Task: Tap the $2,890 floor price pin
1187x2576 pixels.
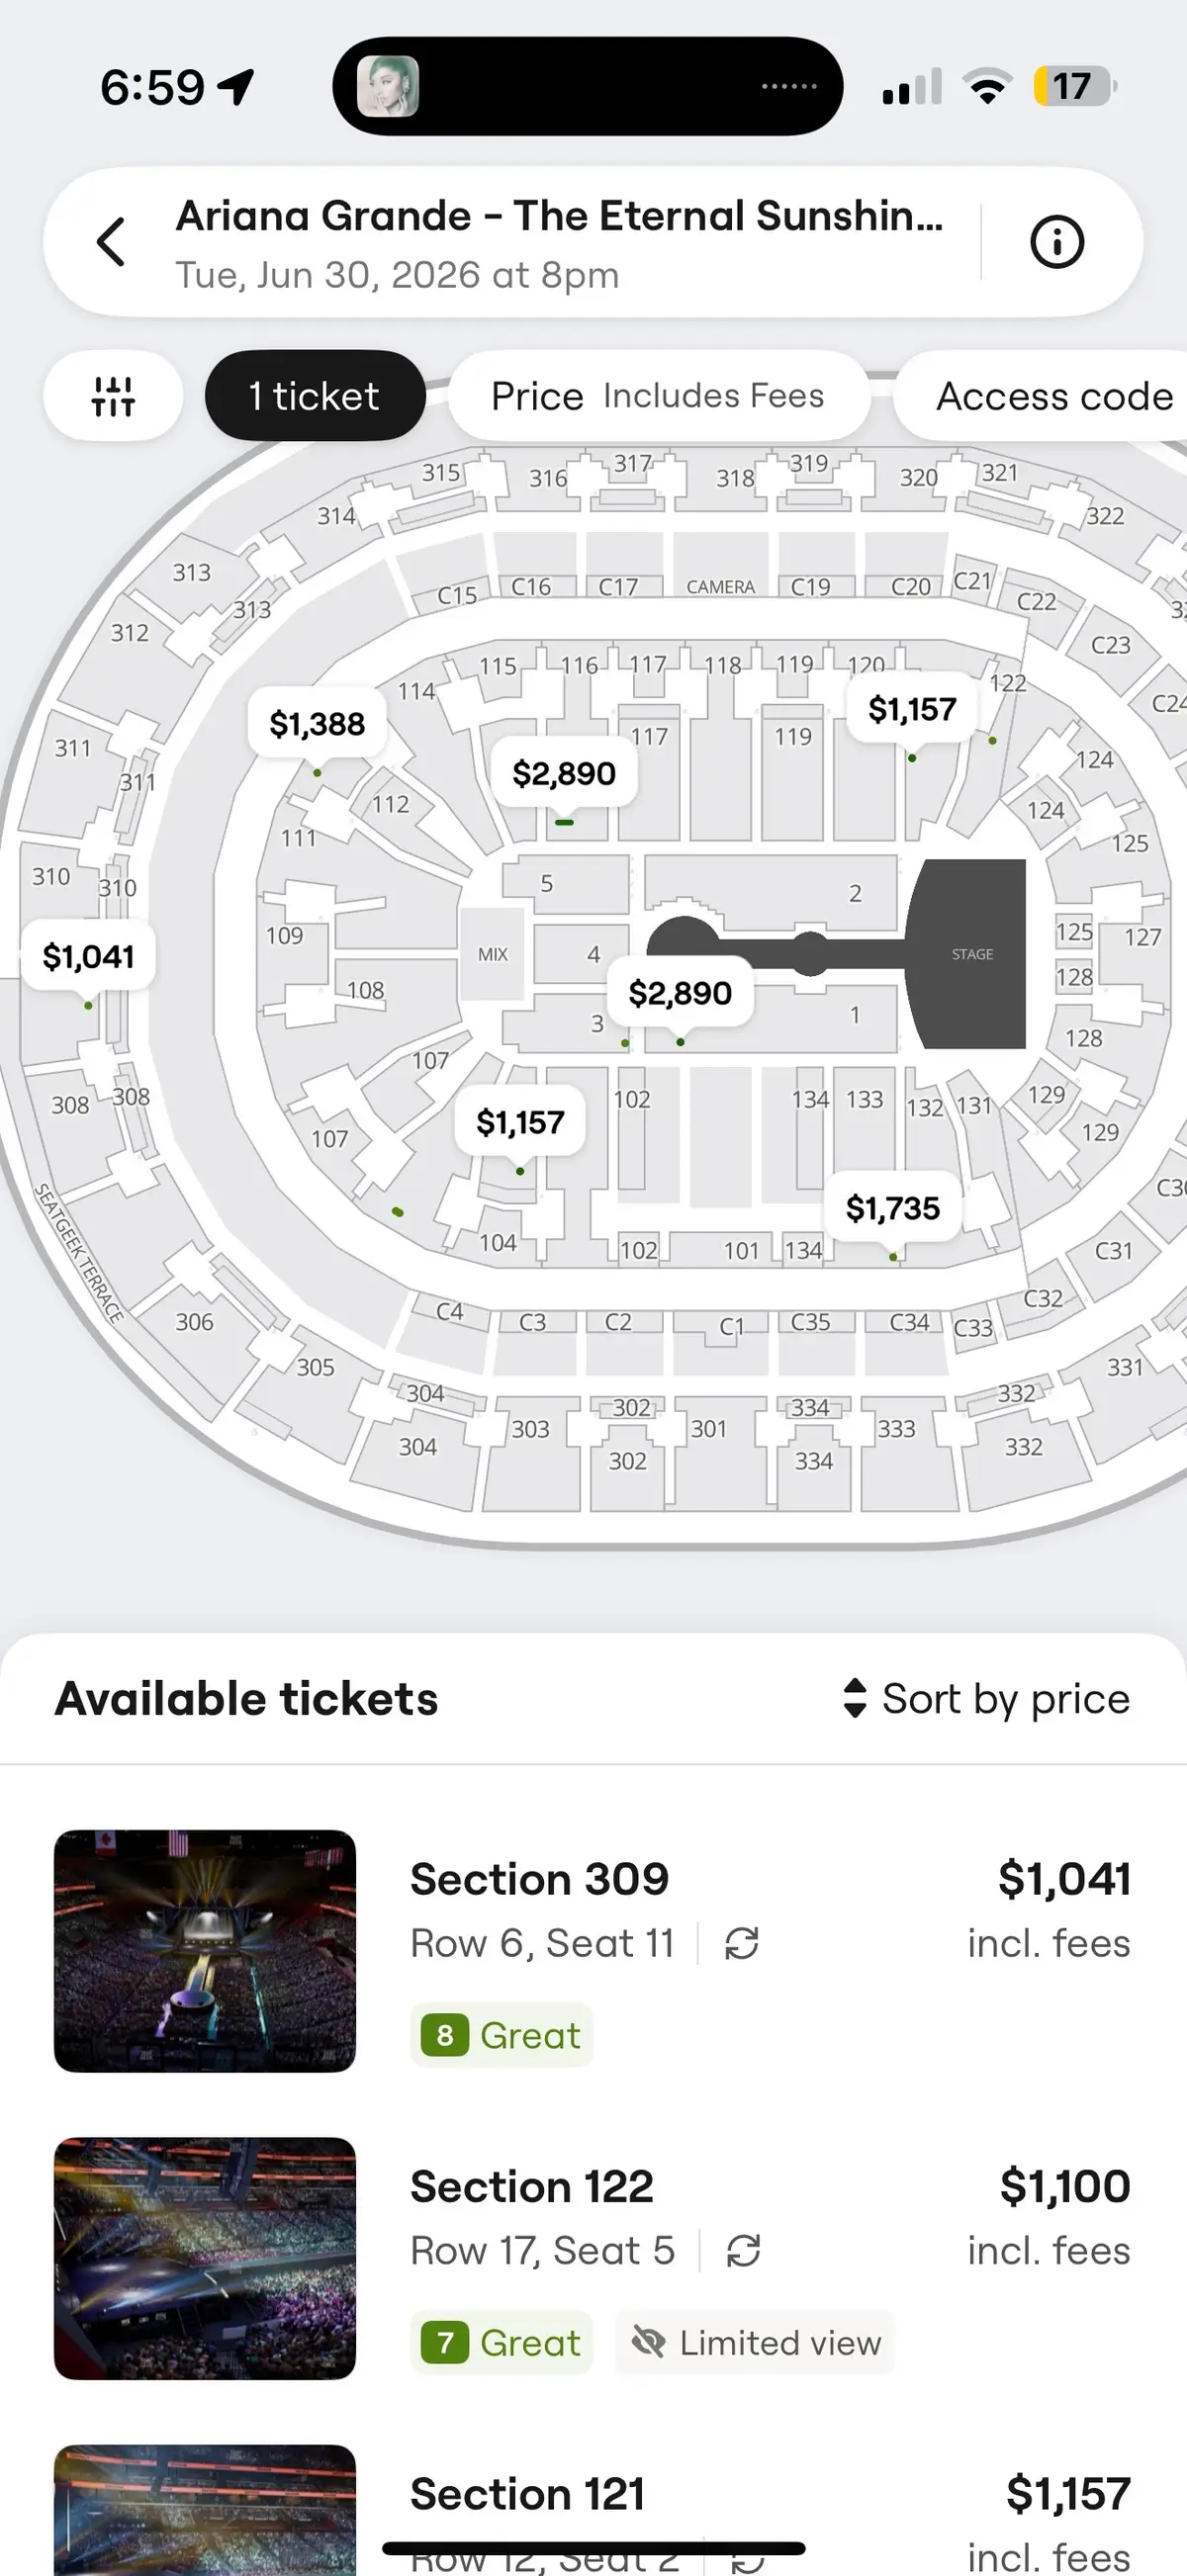Action: coord(680,992)
